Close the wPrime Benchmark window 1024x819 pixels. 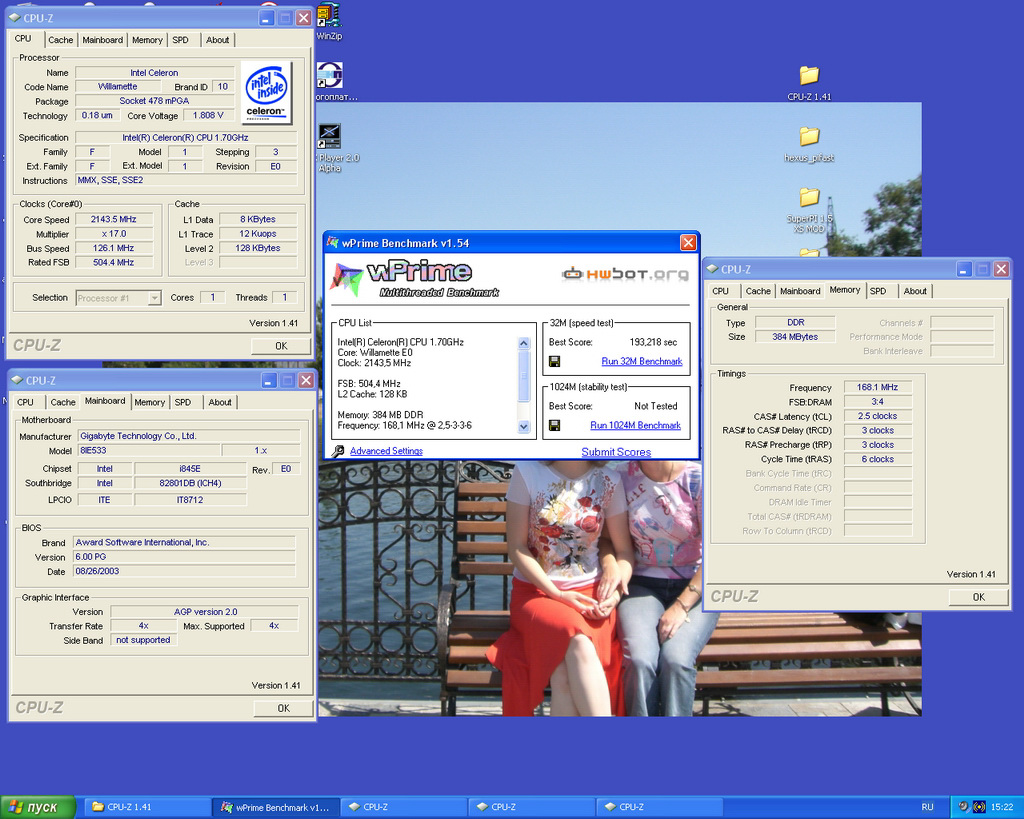688,243
